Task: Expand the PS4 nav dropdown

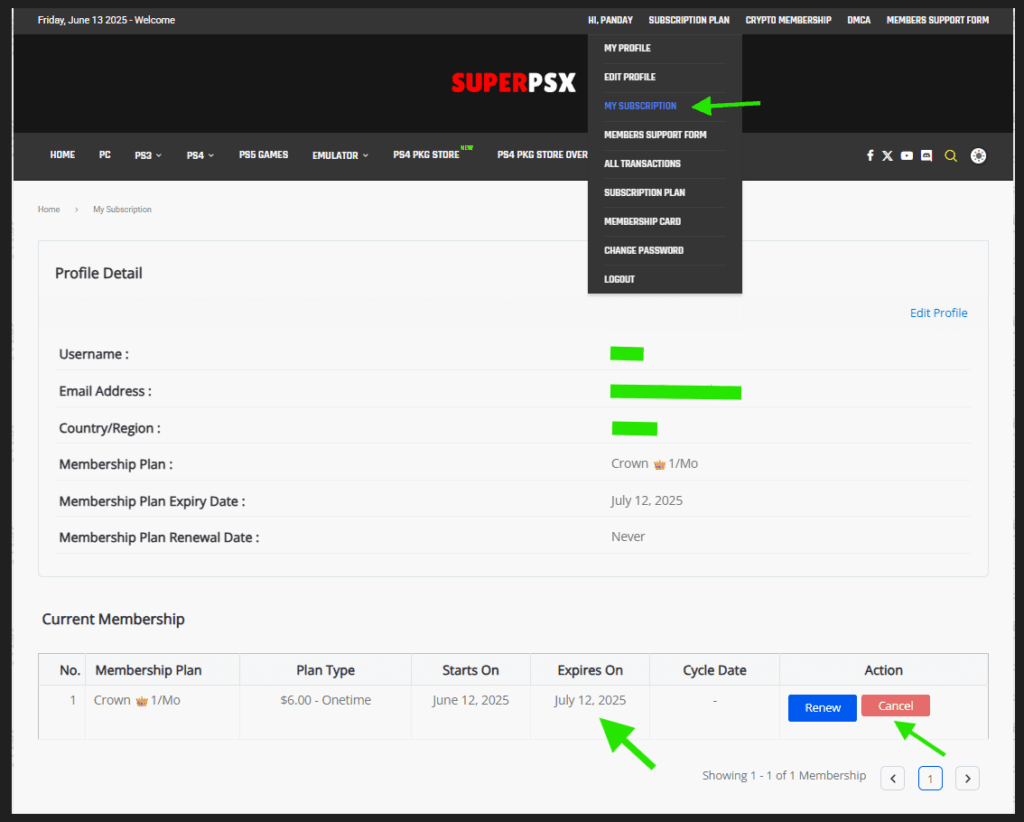Action: point(200,155)
